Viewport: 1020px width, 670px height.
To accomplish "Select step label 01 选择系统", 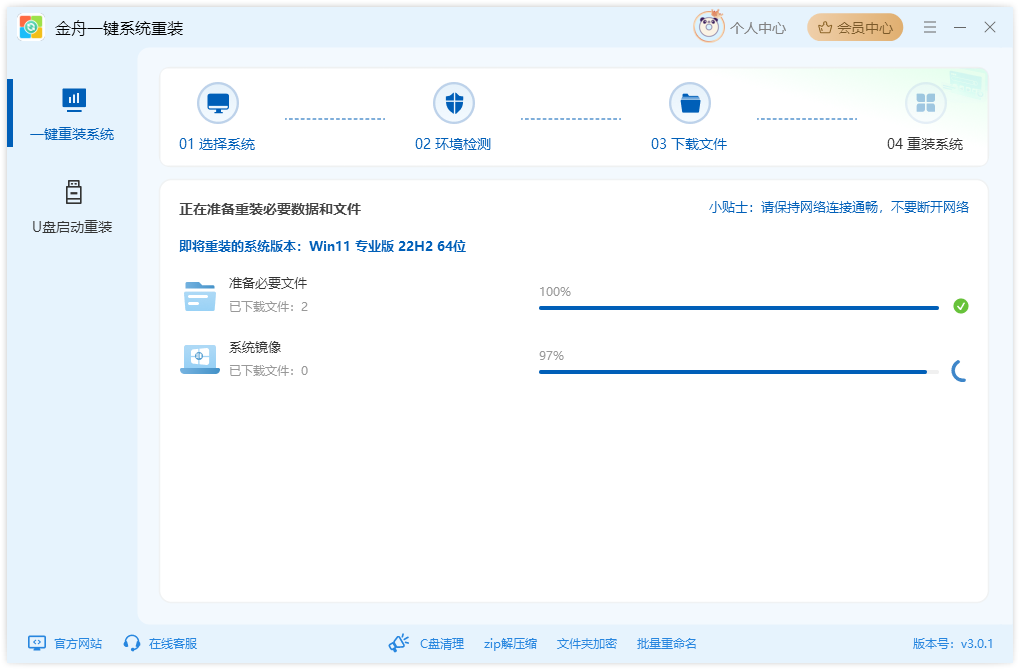I will tap(217, 144).
